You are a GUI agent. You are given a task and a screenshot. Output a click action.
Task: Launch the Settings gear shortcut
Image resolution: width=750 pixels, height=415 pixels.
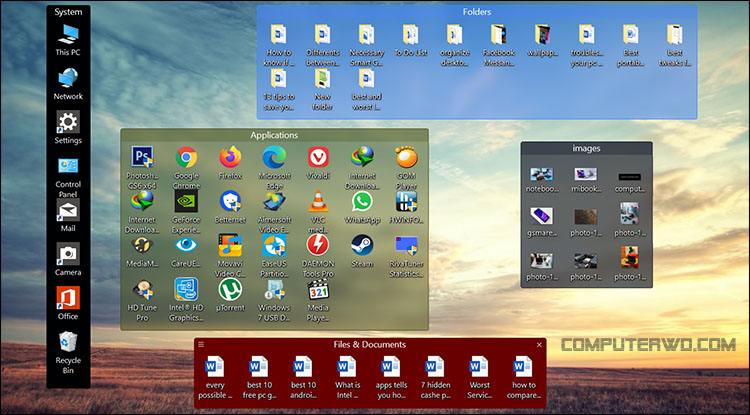coord(68,122)
